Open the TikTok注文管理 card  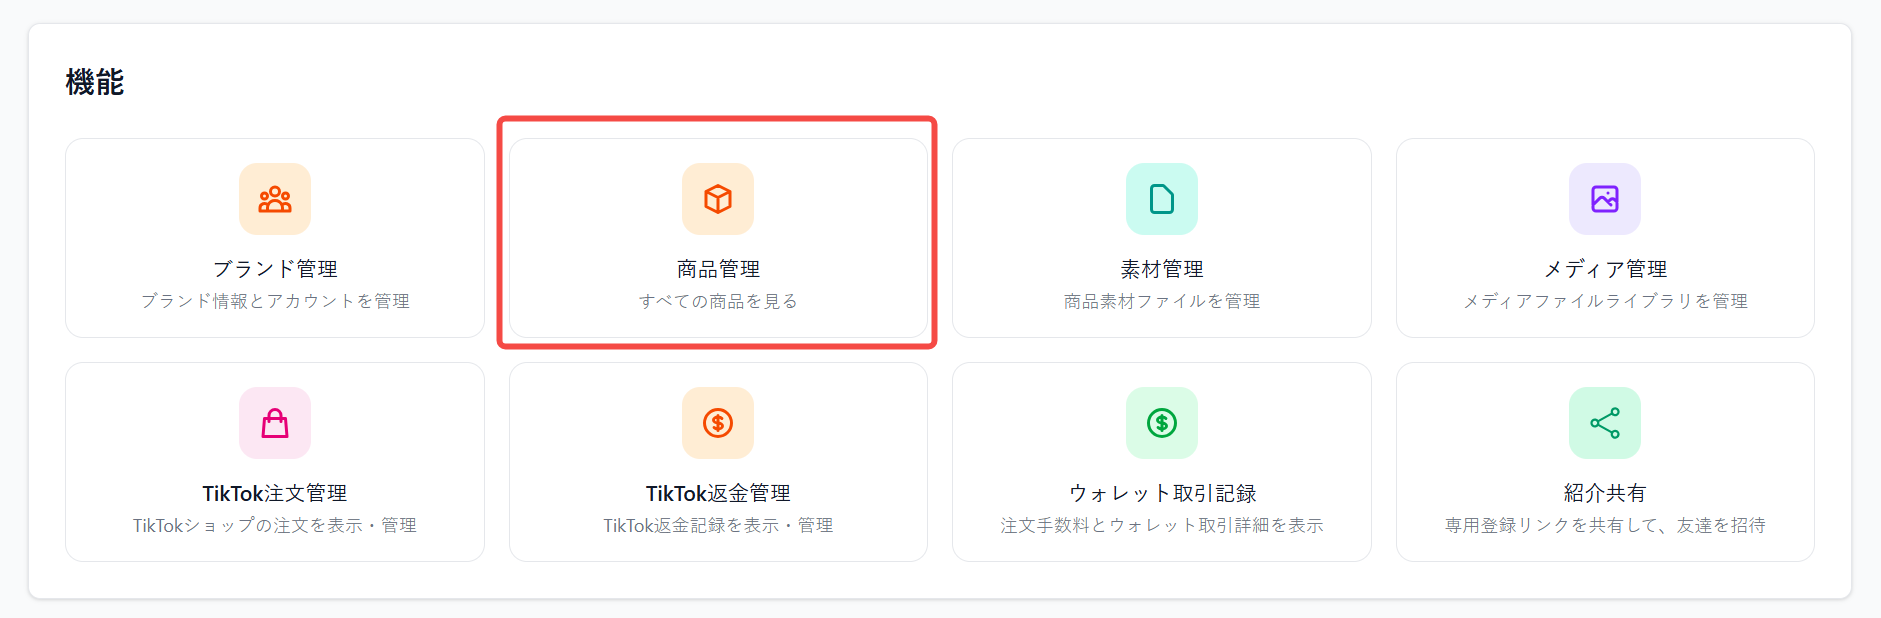tap(274, 461)
